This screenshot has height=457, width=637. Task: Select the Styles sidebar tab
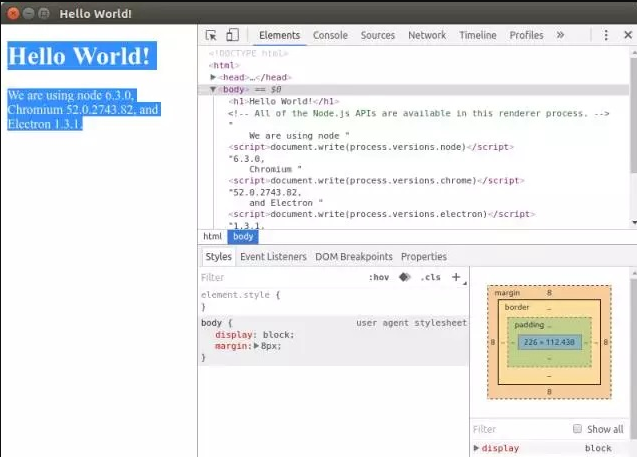pyautogui.click(x=218, y=257)
